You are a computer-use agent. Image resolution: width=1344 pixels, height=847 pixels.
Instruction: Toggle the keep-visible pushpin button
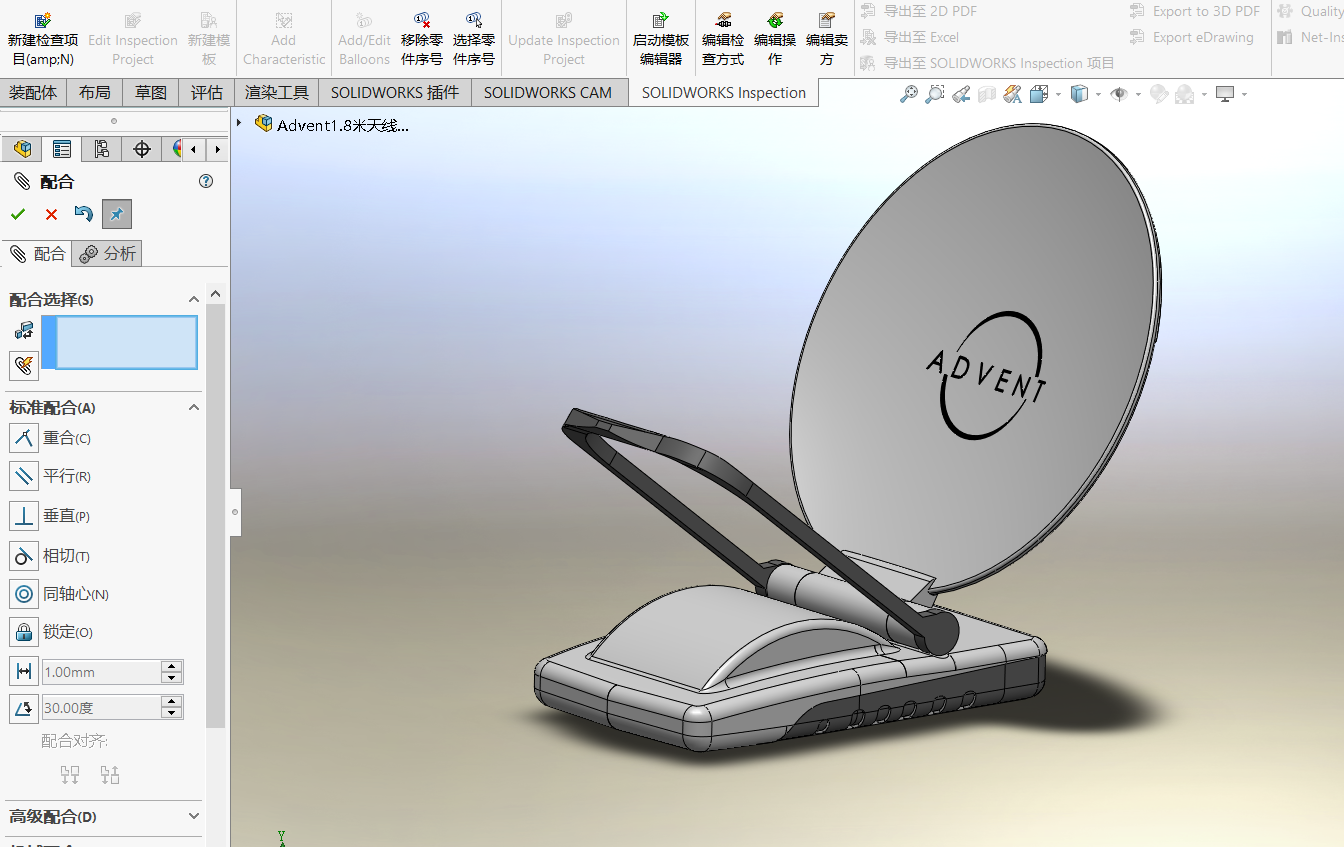coord(116,214)
